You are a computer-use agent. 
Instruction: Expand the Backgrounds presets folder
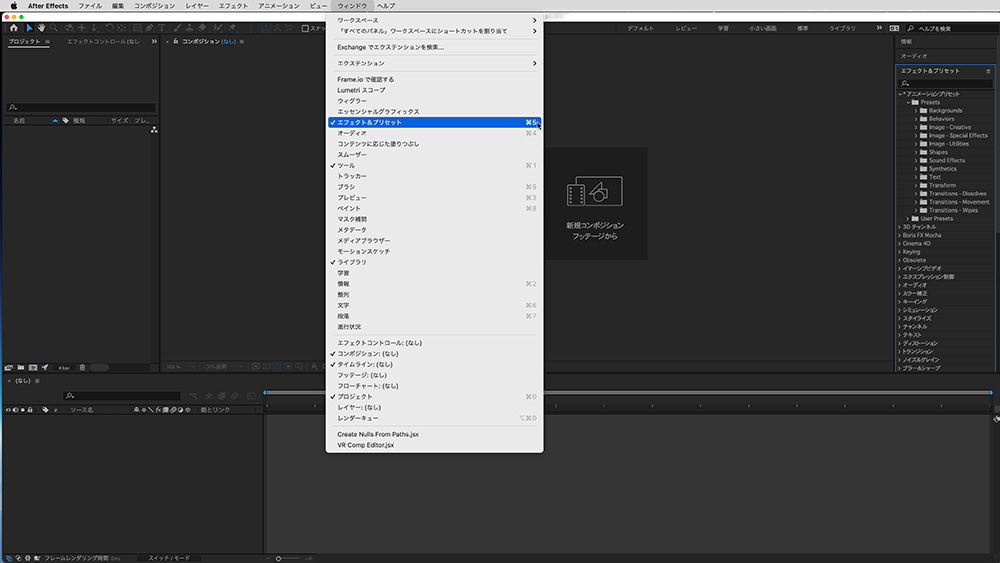coord(915,110)
